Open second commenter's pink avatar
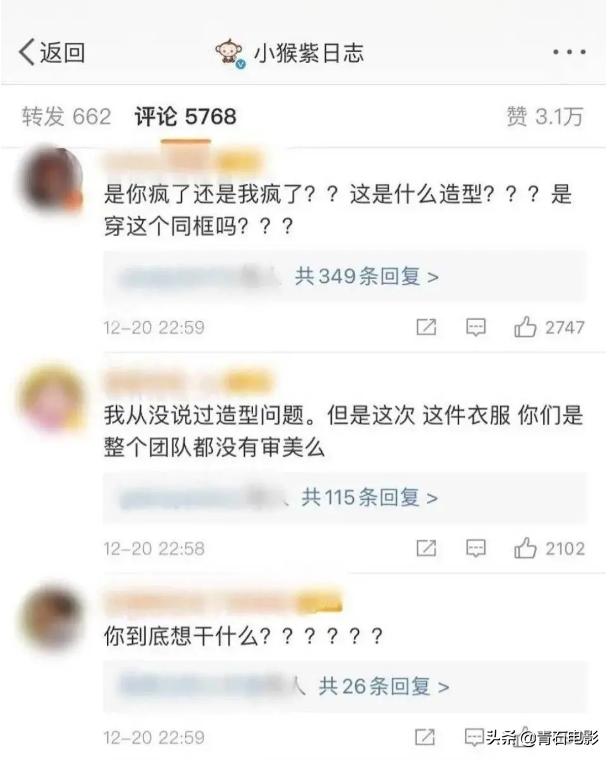This screenshot has height=760, width=613. coord(50,398)
